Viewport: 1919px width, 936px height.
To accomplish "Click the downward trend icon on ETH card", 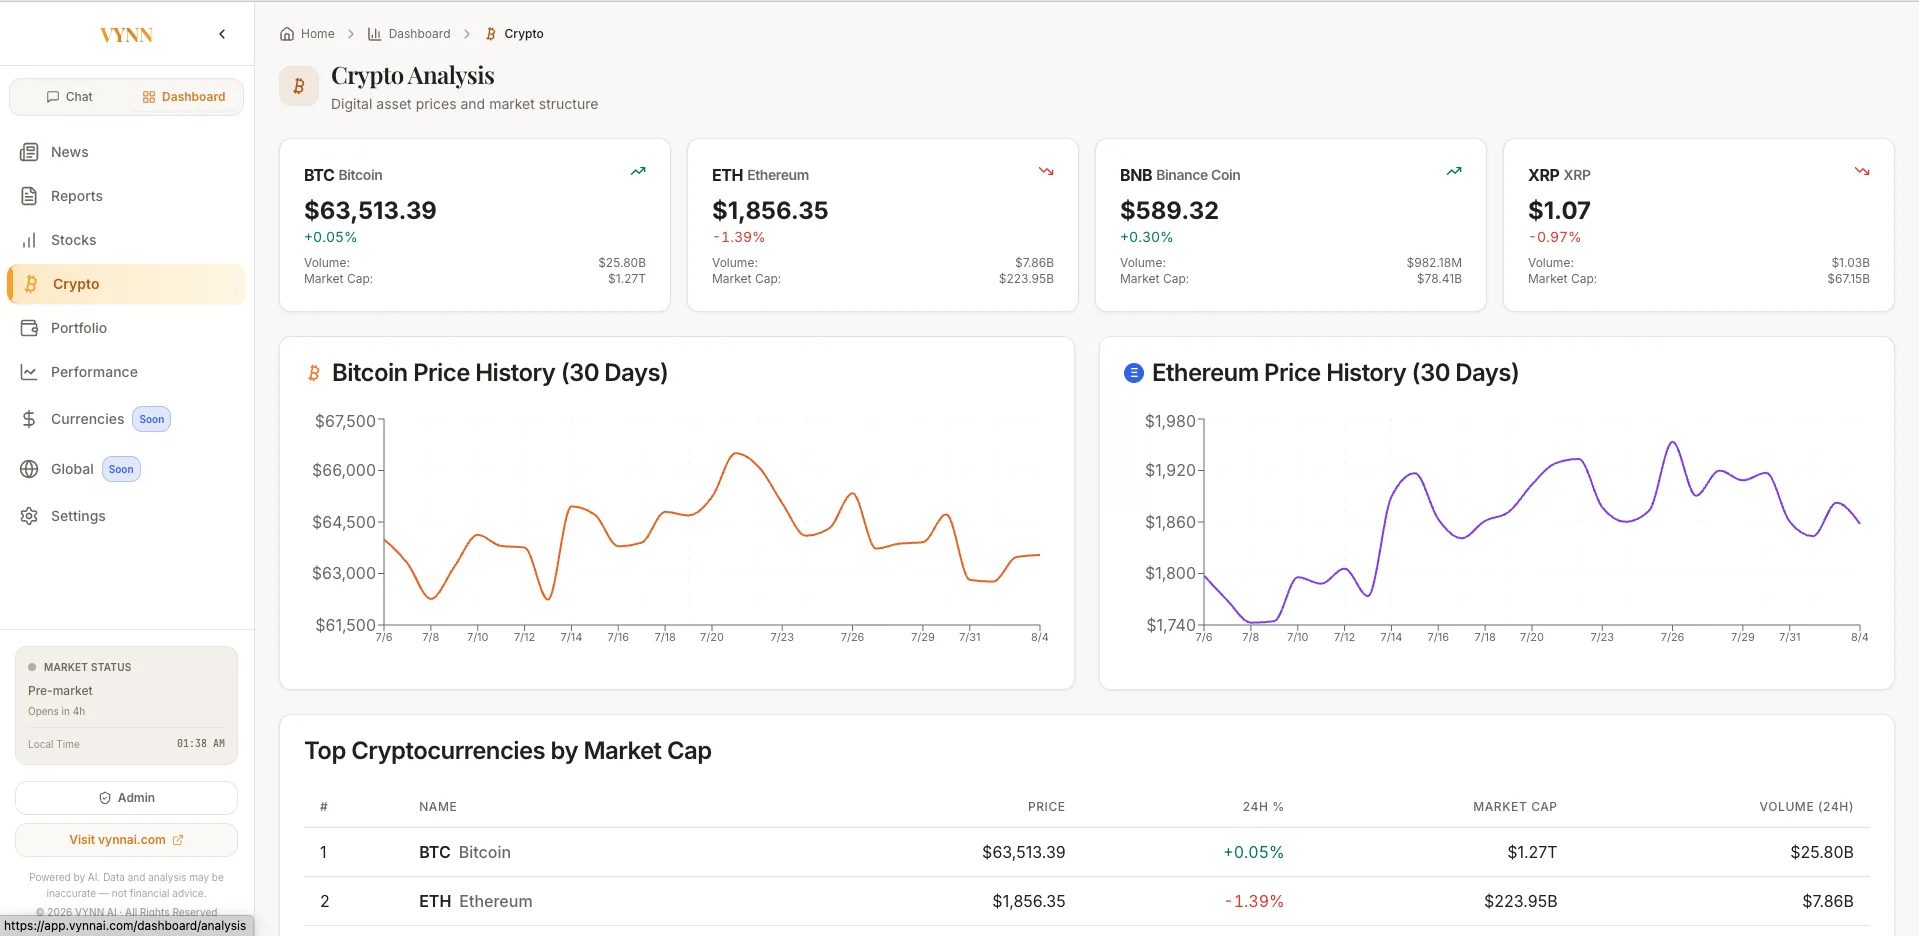I will (x=1046, y=171).
